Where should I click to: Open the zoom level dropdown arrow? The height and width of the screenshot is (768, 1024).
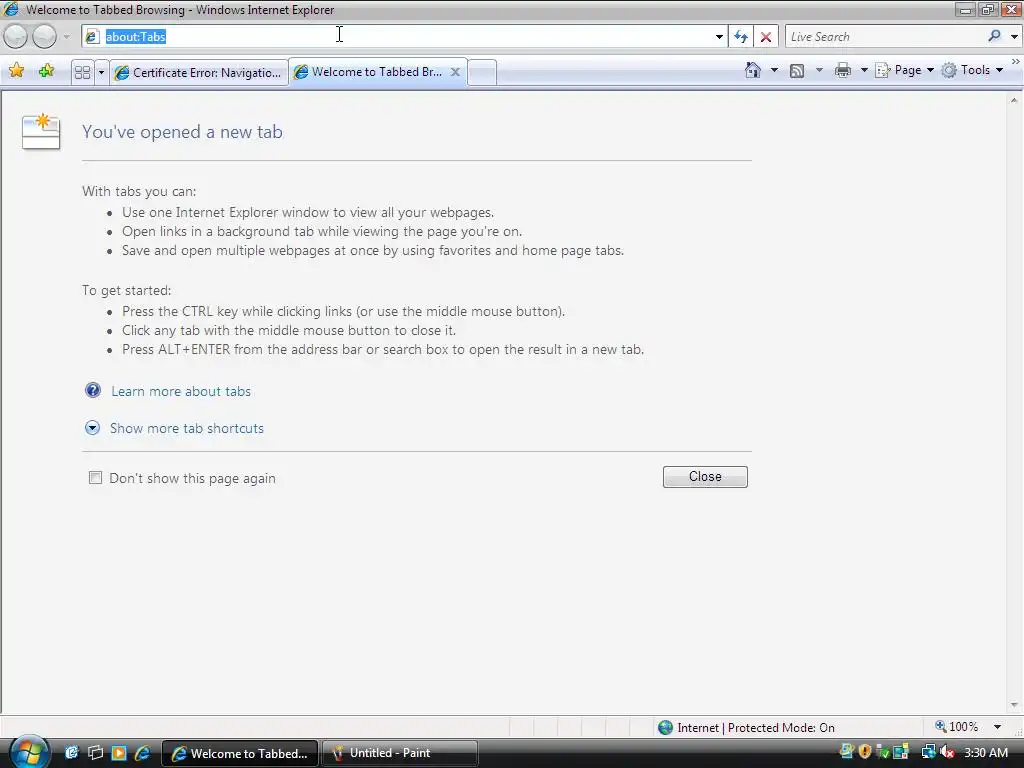997,727
